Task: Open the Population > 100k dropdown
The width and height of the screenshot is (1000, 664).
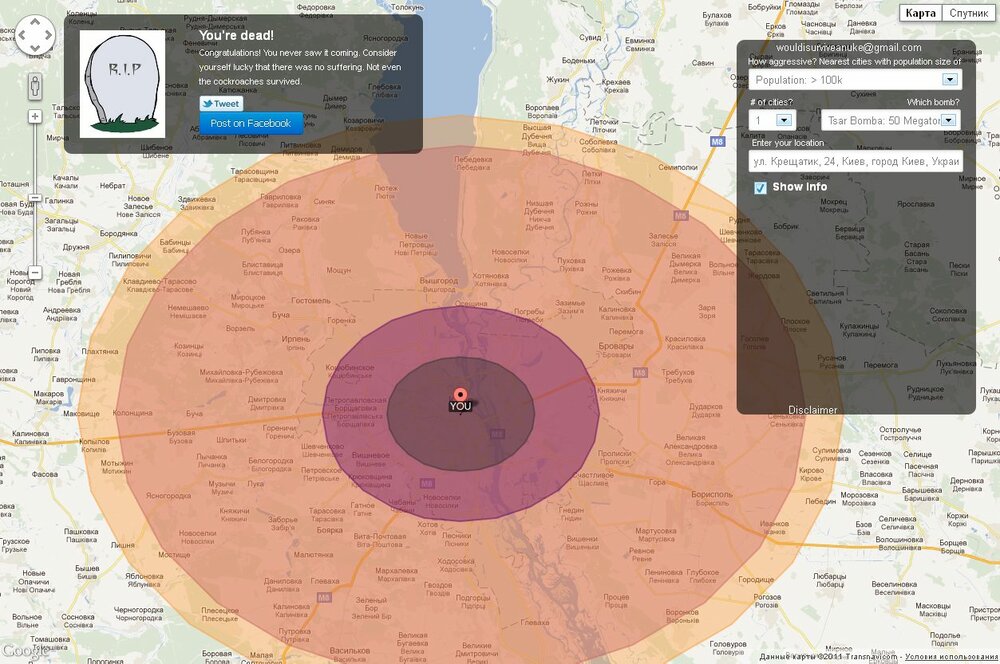Action: click(x=855, y=80)
